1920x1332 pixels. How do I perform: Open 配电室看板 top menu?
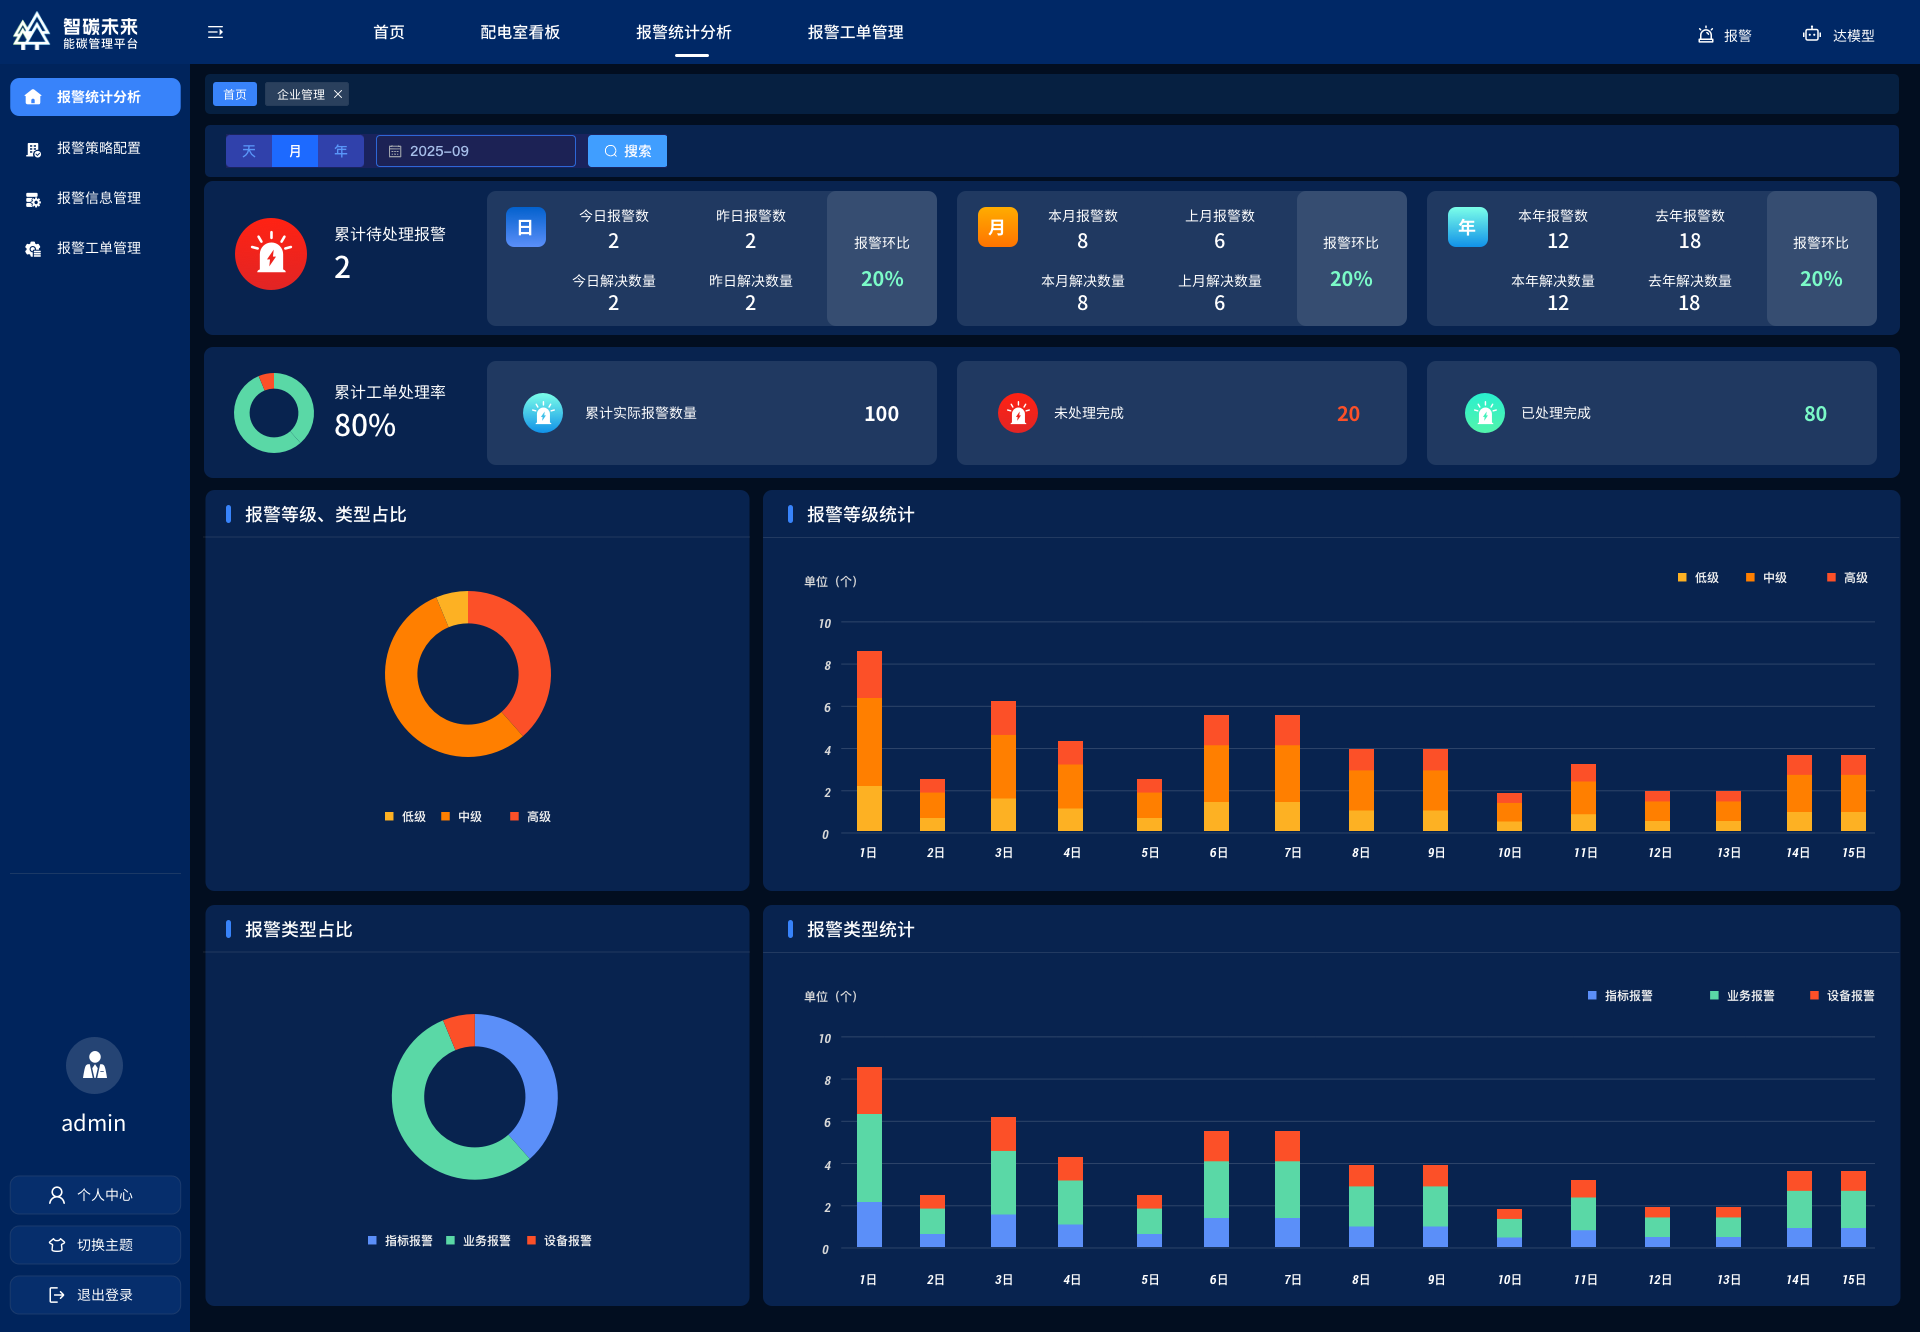coord(520,32)
